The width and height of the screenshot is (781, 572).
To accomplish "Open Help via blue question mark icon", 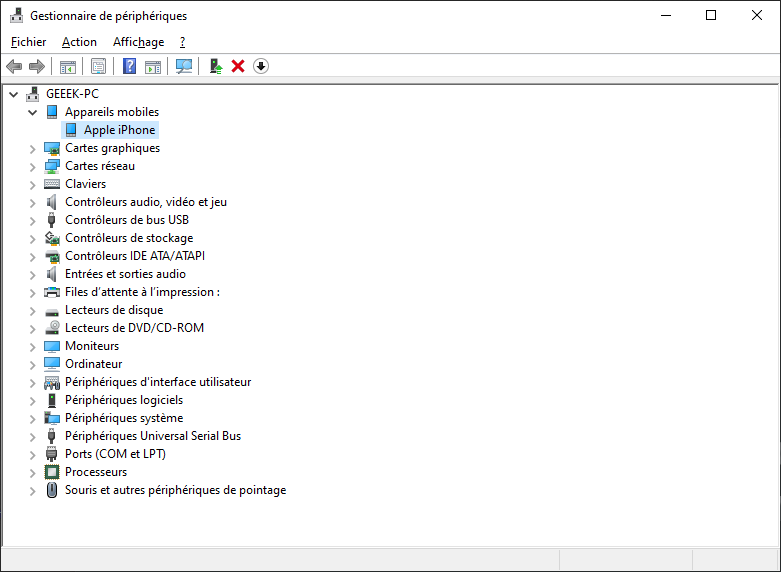I will (129, 66).
